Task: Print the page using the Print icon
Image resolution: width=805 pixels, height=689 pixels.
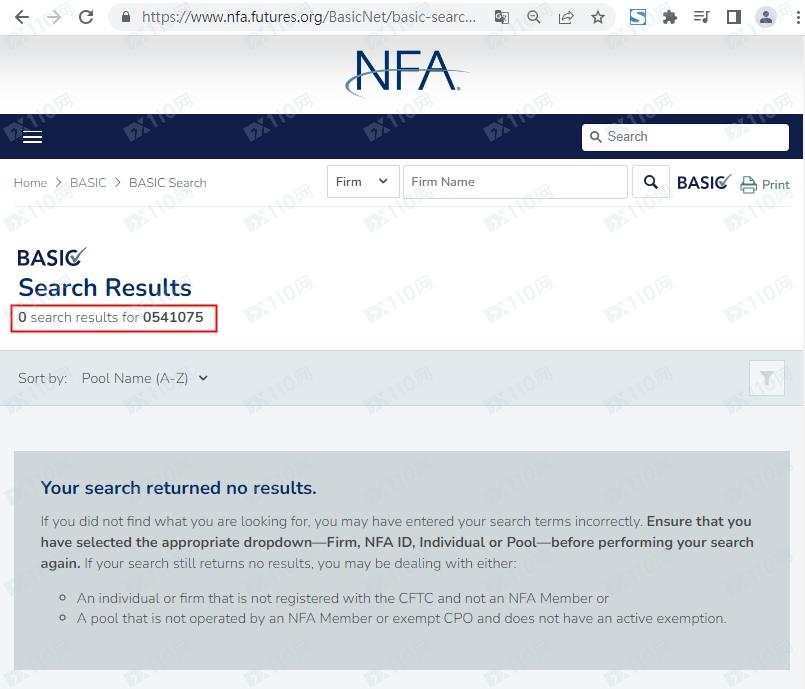Action: tap(765, 184)
